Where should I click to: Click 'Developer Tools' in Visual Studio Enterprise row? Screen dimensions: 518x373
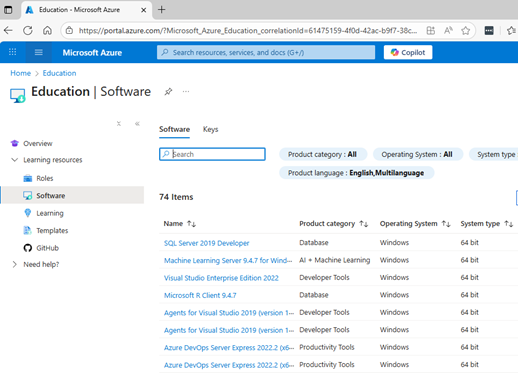point(324,277)
